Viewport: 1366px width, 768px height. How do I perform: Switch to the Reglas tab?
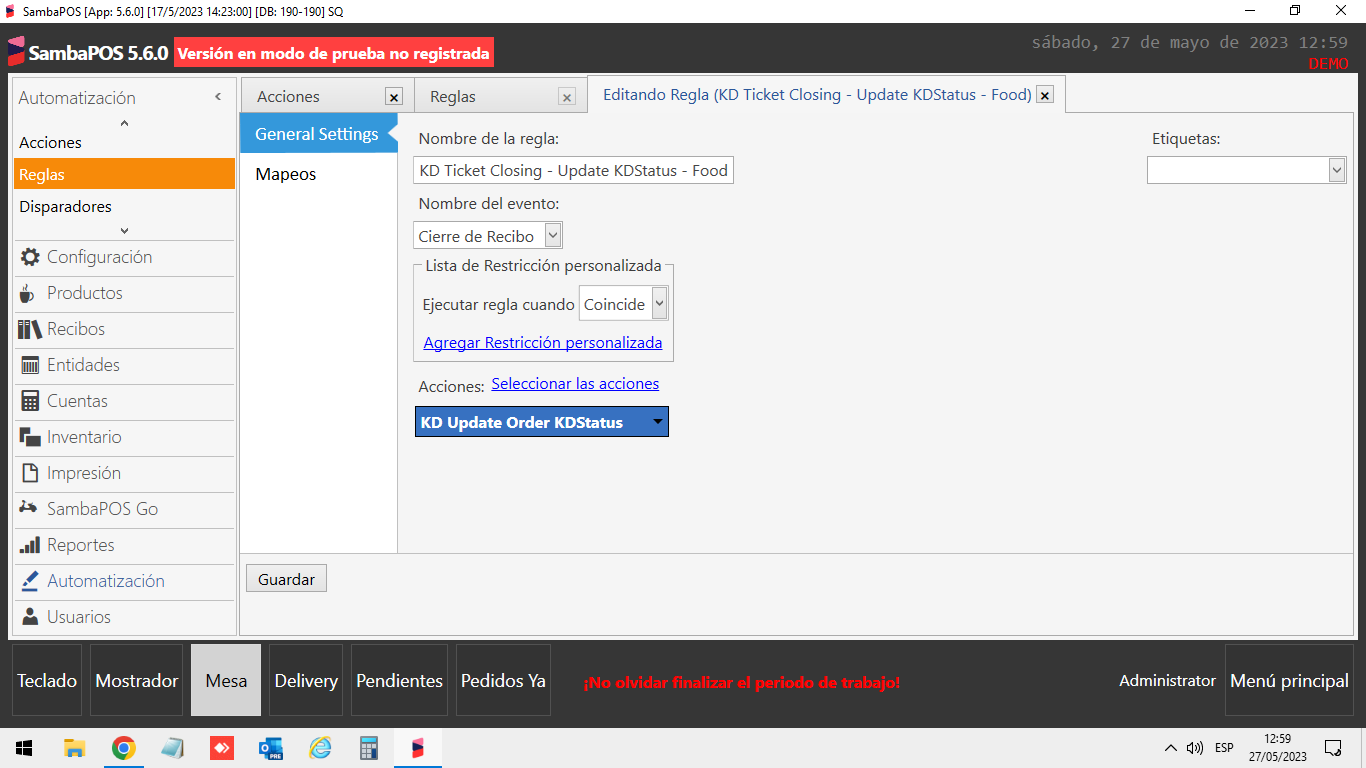pos(453,97)
